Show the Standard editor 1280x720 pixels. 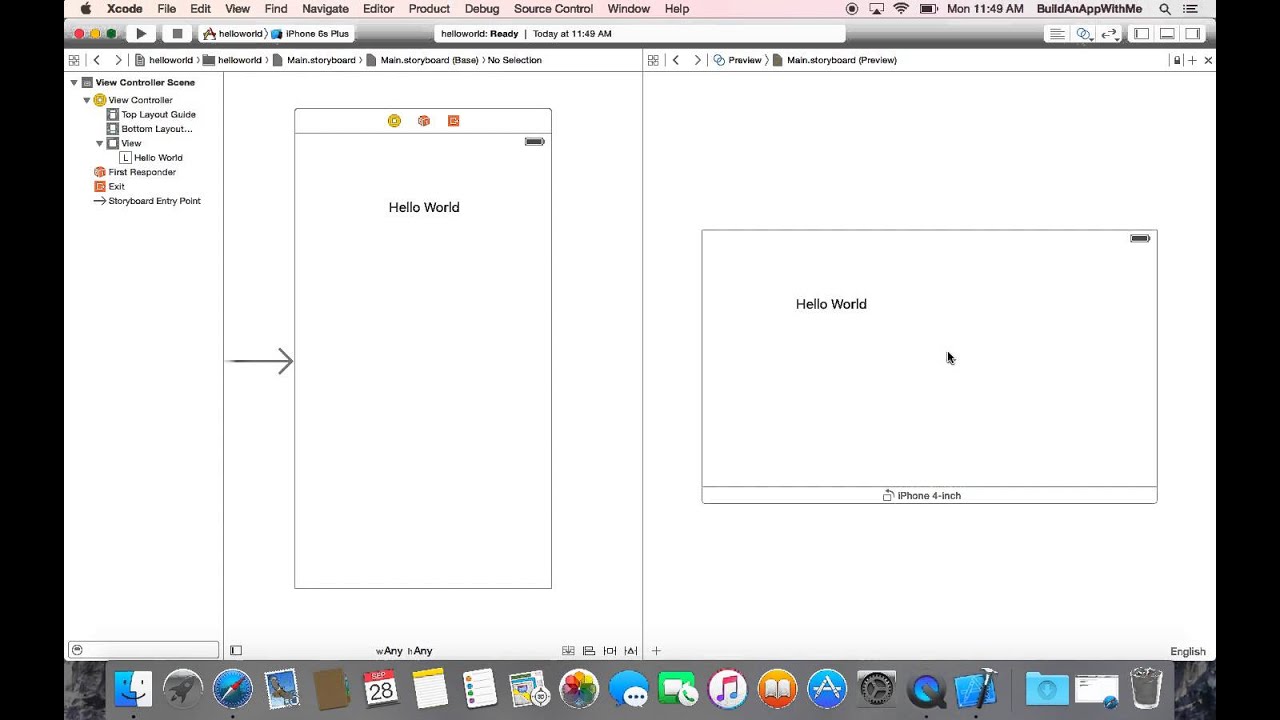1057,34
